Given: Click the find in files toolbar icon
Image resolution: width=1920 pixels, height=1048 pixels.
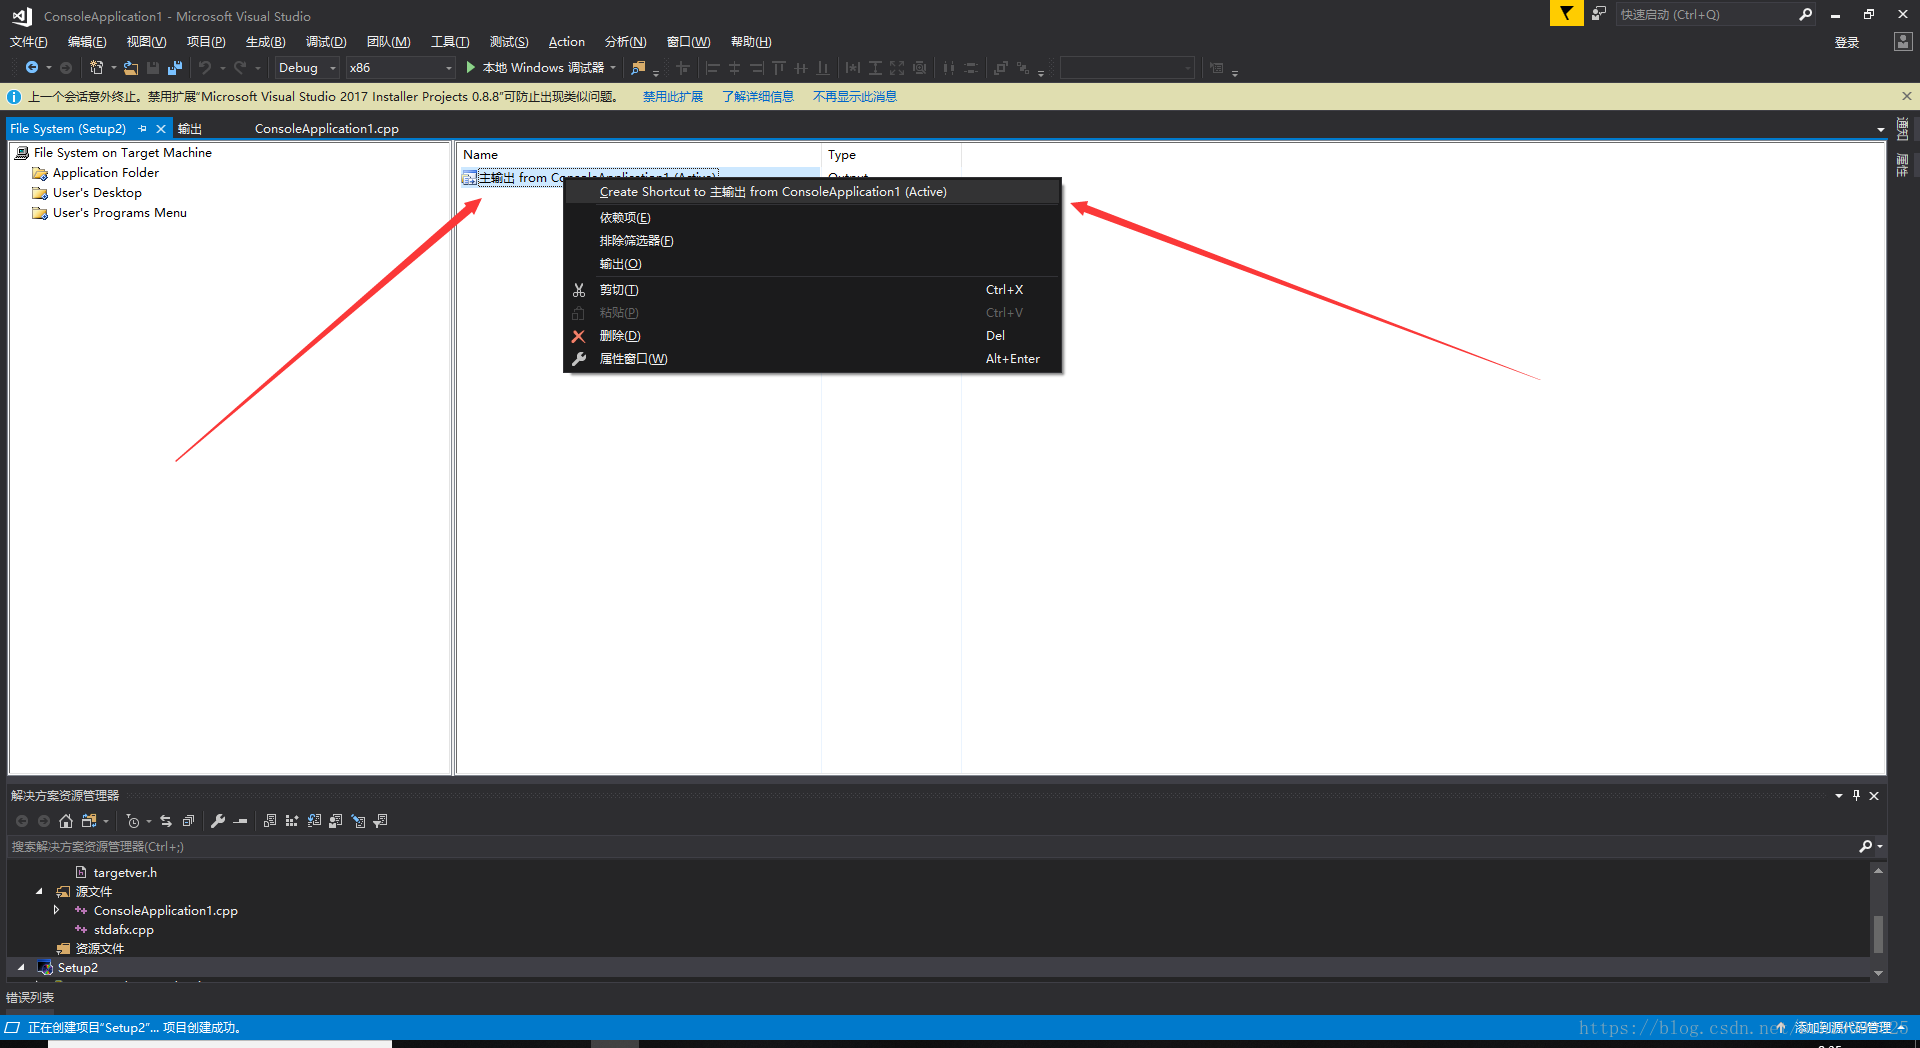Looking at the screenshot, I should pyautogui.click(x=638, y=68).
